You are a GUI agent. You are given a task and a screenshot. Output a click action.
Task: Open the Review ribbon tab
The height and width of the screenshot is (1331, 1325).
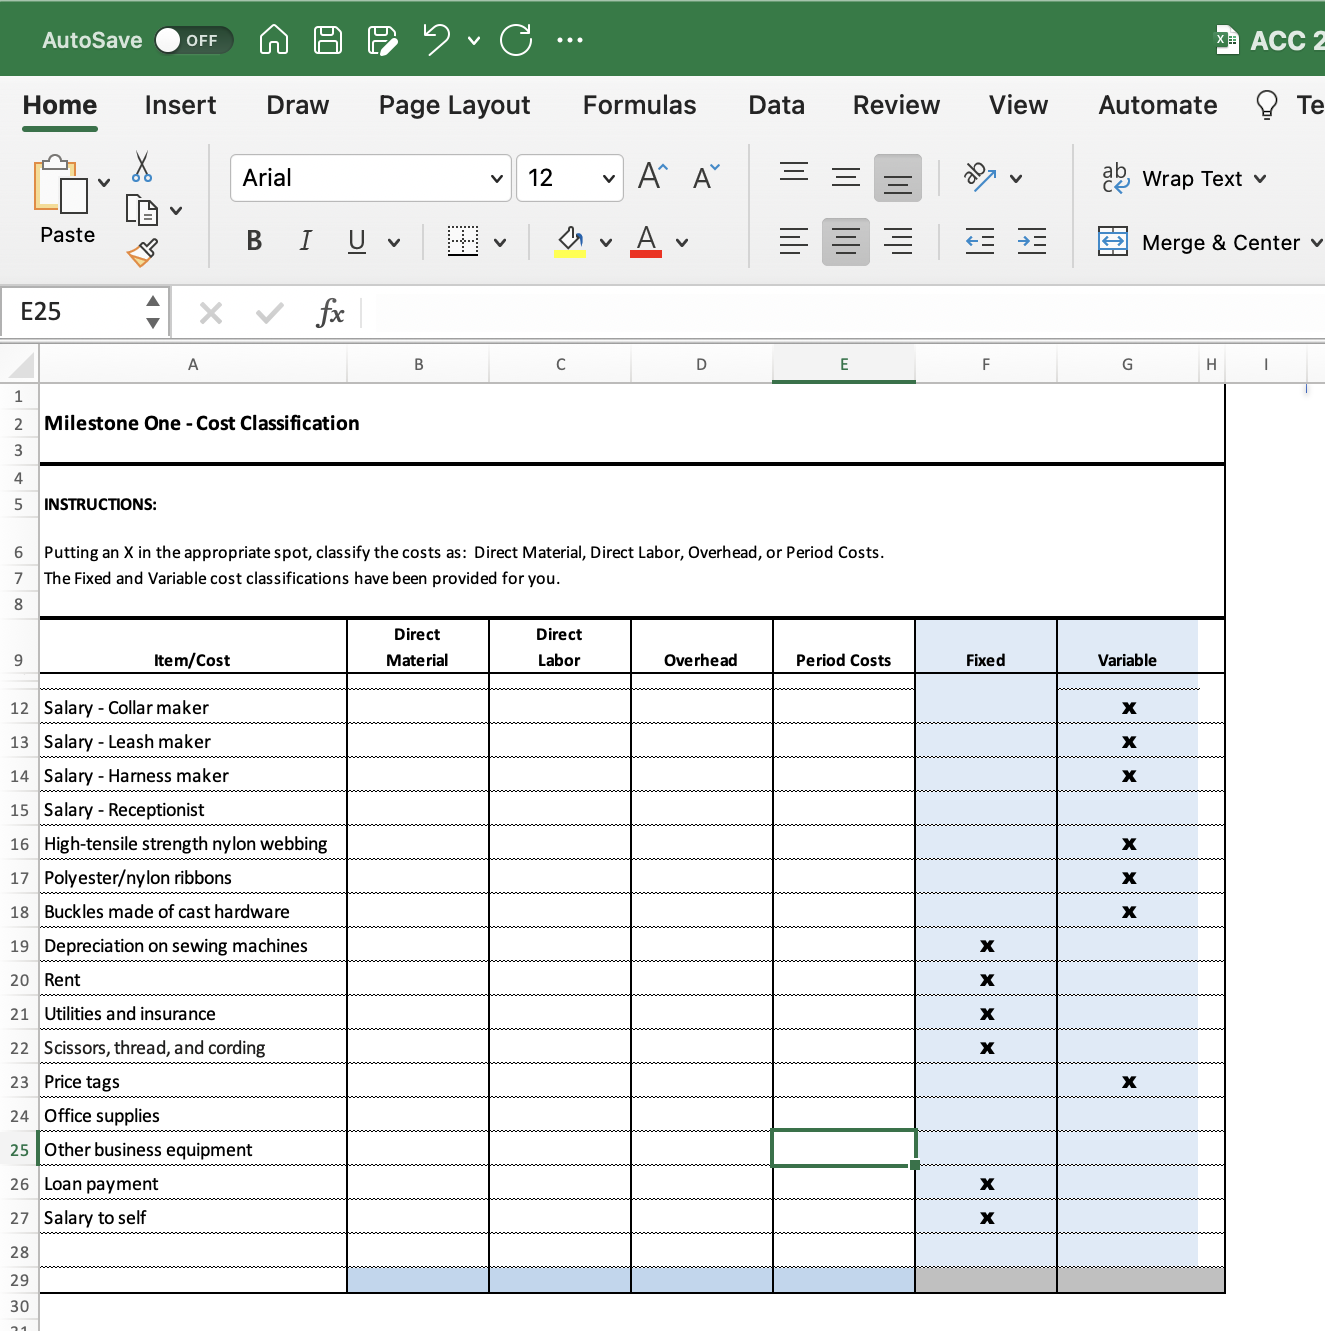(895, 105)
